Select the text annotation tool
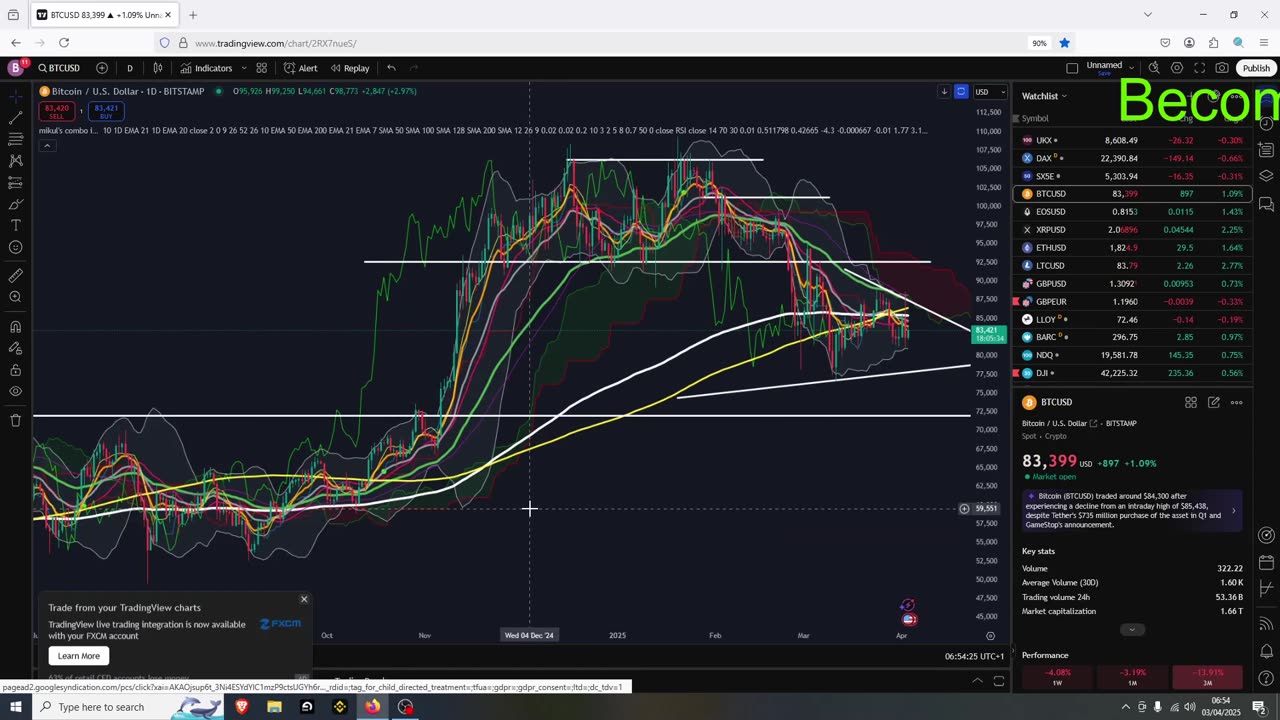This screenshot has width=1280, height=720. pyautogui.click(x=15, y=226)
